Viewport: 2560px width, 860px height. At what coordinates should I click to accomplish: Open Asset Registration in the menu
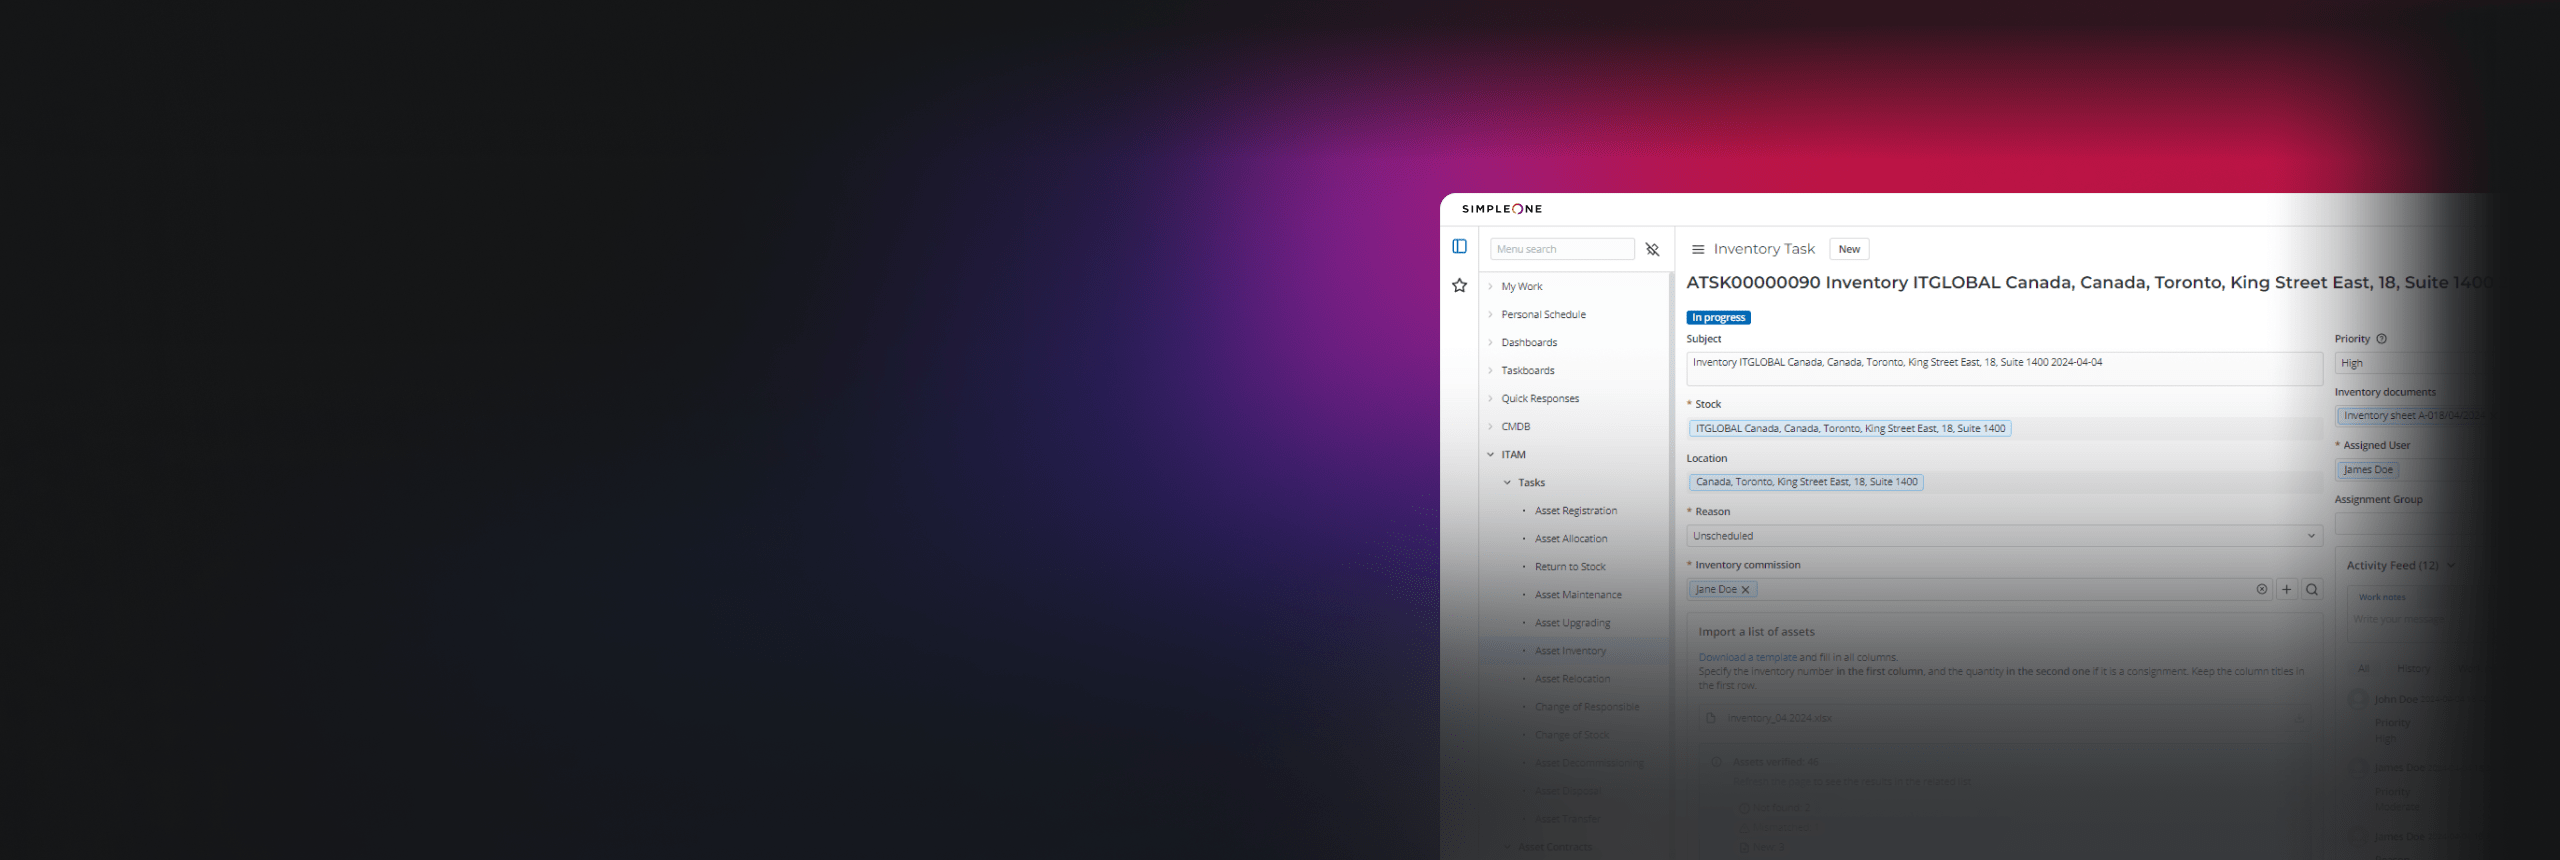[1575, 511]
